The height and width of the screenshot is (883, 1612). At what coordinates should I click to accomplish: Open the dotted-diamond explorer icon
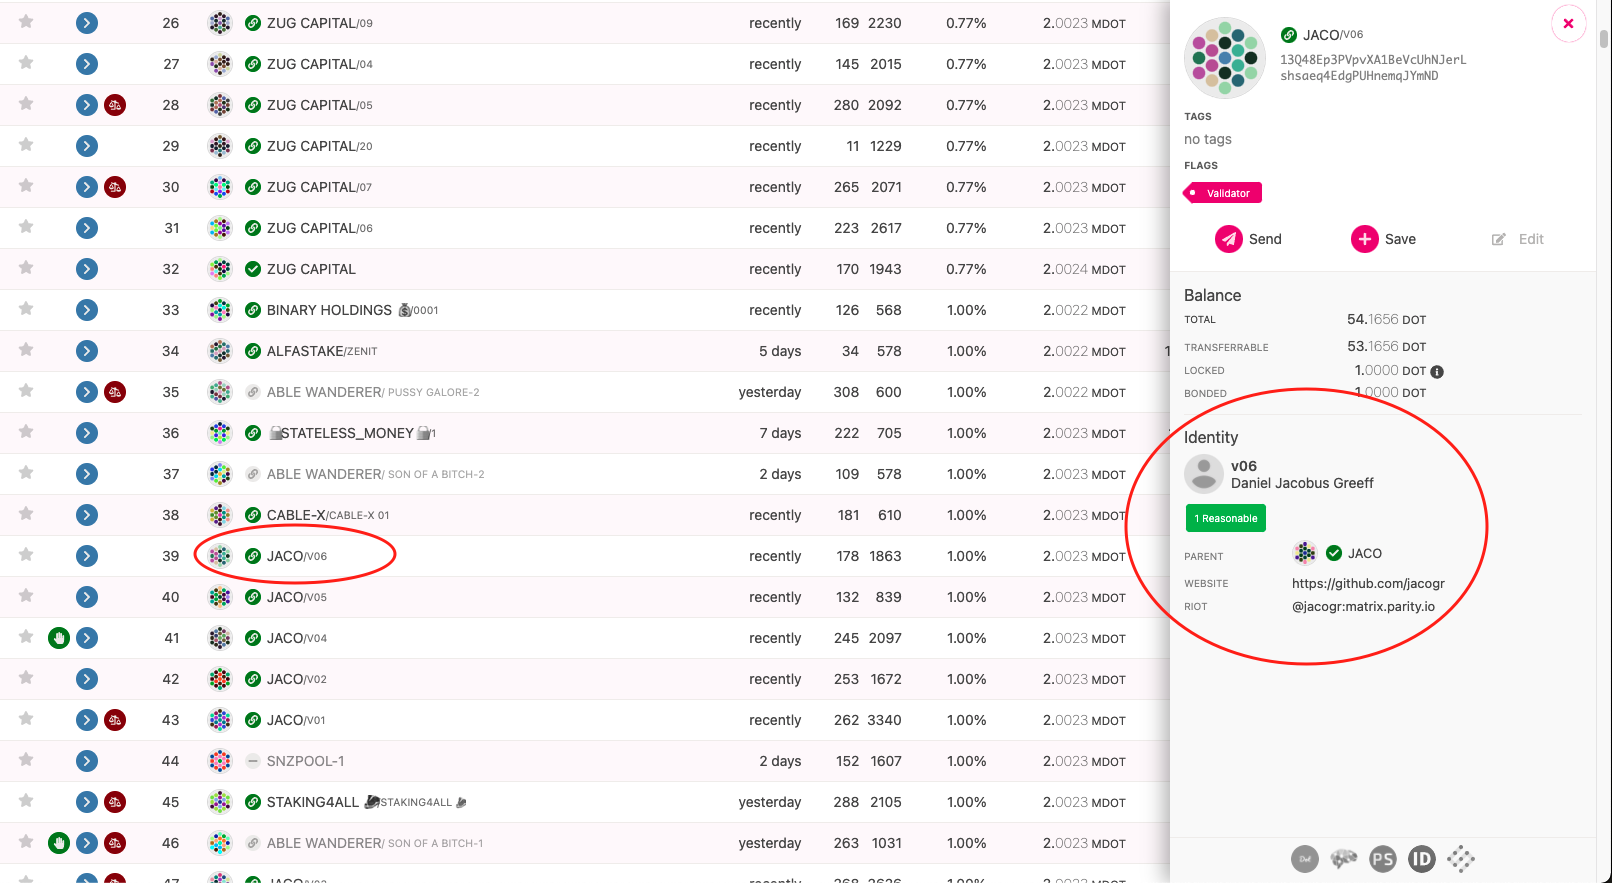(x=1461, y=859)
